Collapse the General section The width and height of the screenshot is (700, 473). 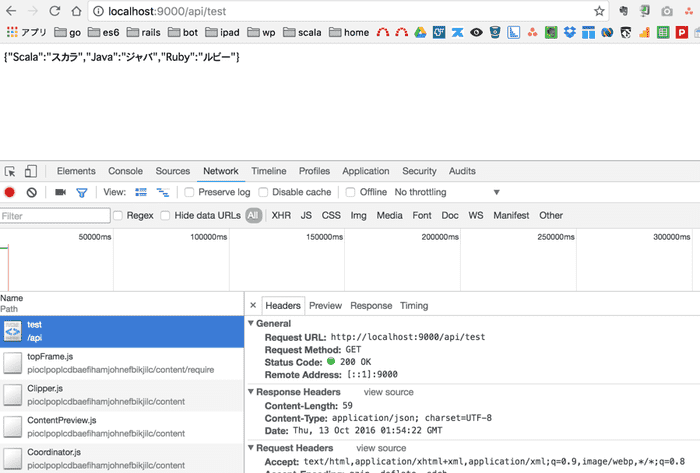(x=250, y=324)
